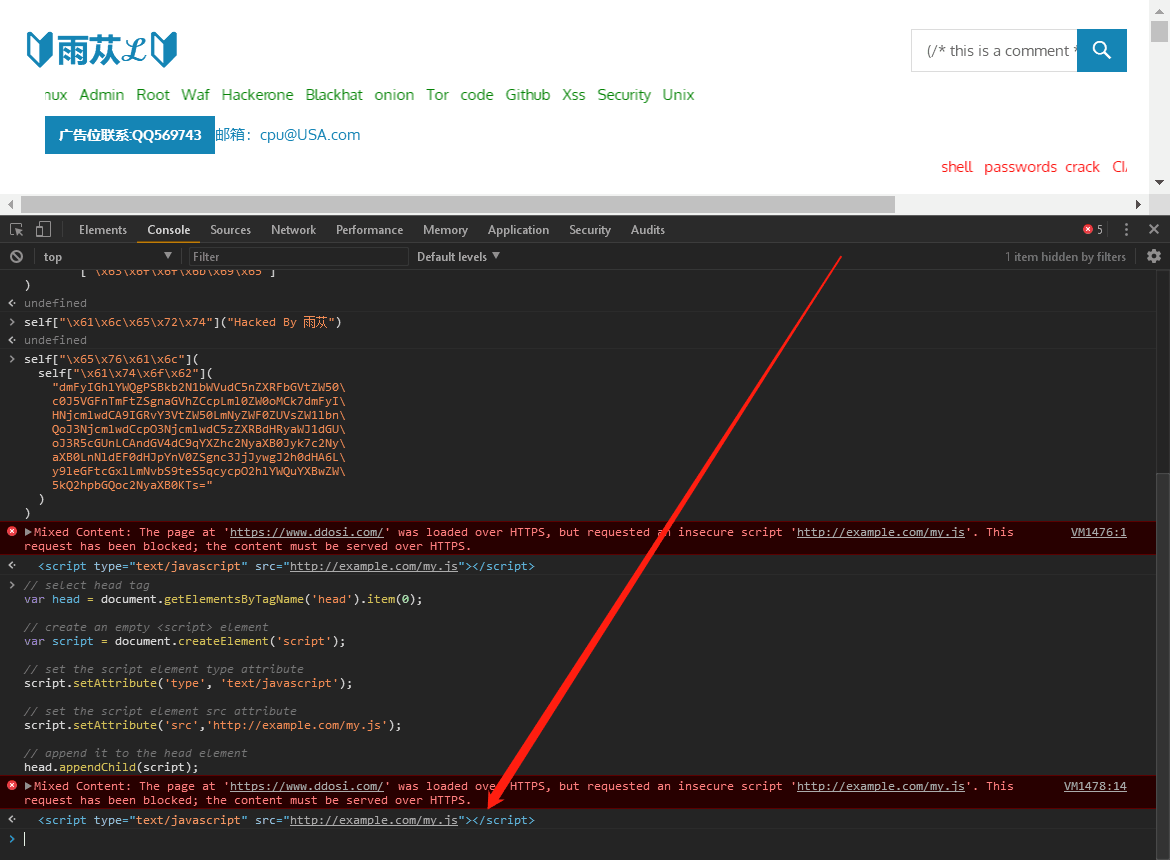This screenshot has width=1170, height=860.
Task: Switch to the Elements tab
Action: (103, 230)
